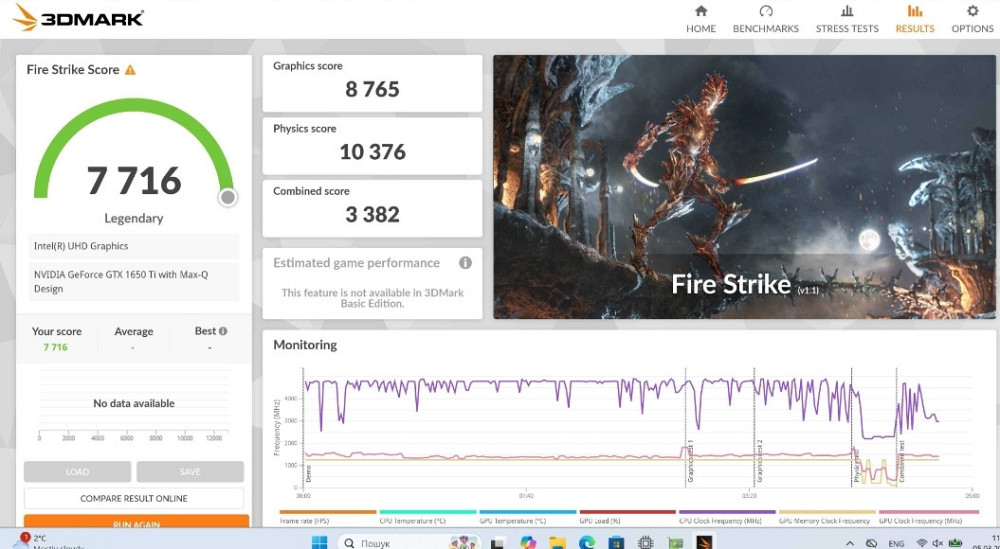This screenshot has width=1000, height=549.
Task: Go to the Home tab
Action: [700, 18]
